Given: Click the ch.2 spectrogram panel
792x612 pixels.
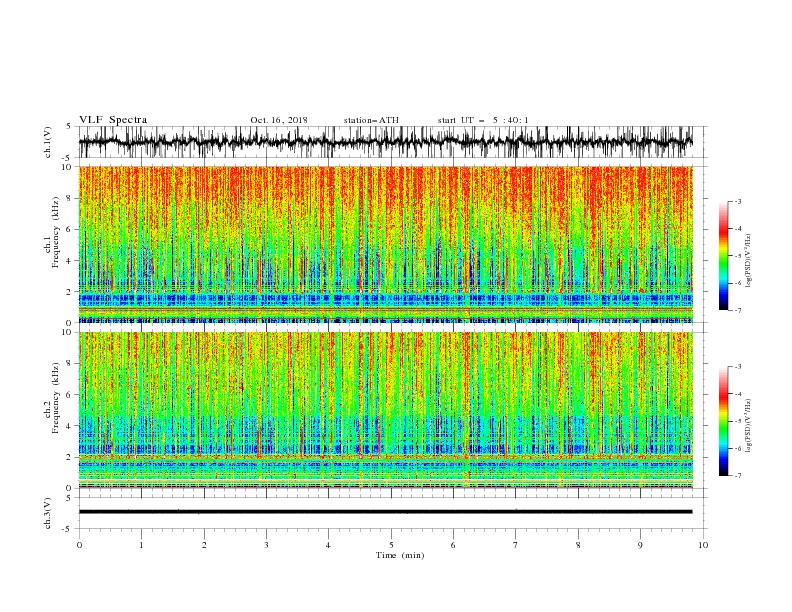Looking at the screenshot, I should [x=385, y=410].
